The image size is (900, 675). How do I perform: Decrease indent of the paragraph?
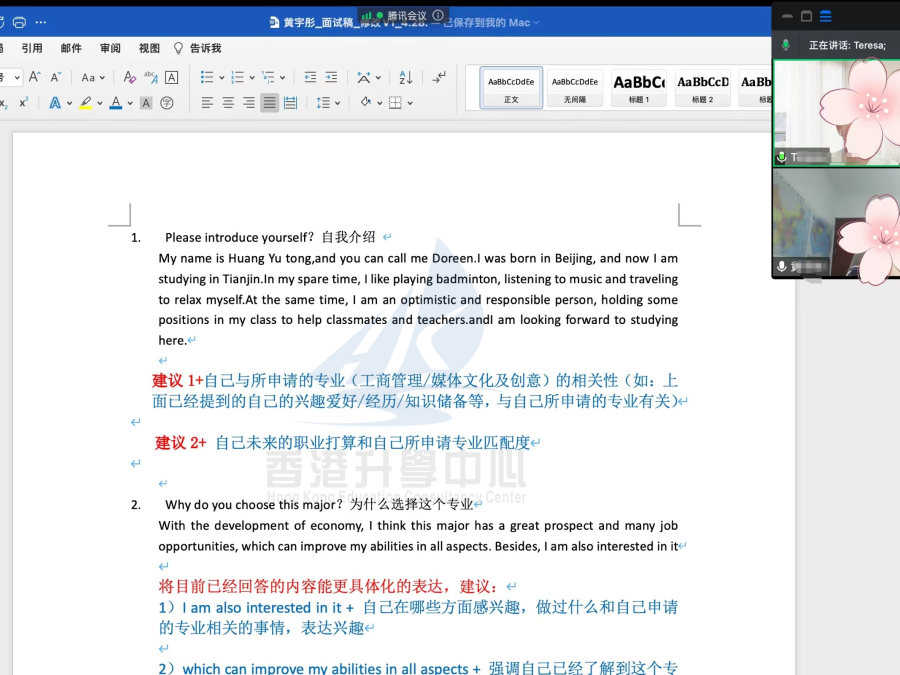[x=310, y=77]
